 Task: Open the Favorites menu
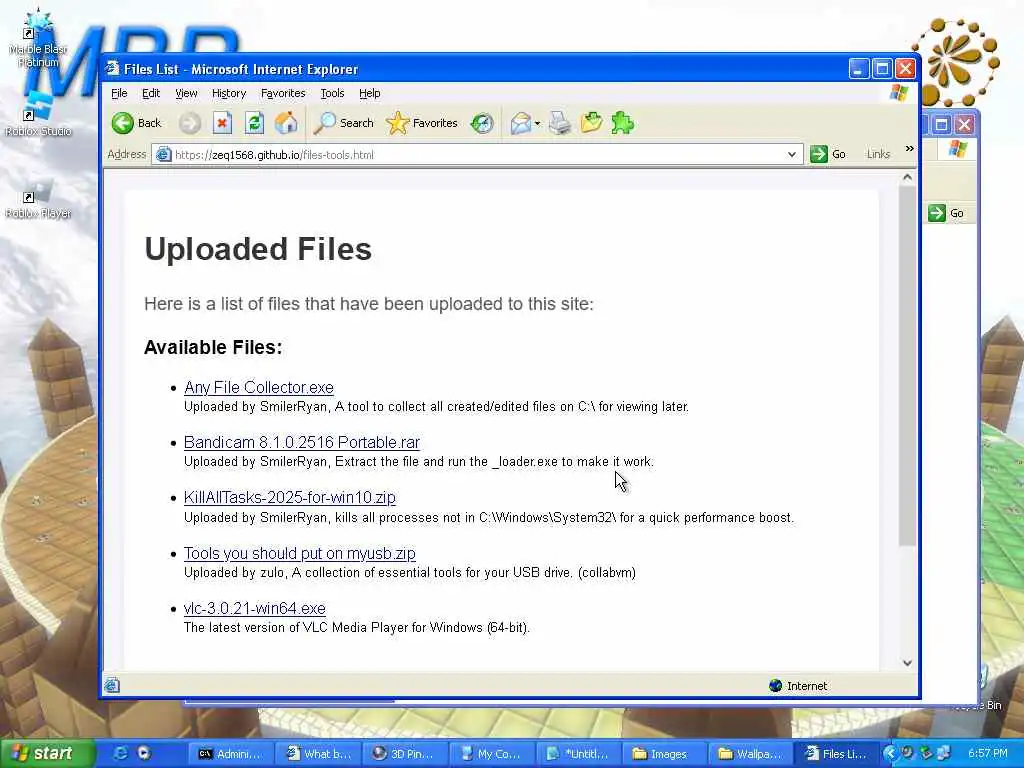pos(283,93)
